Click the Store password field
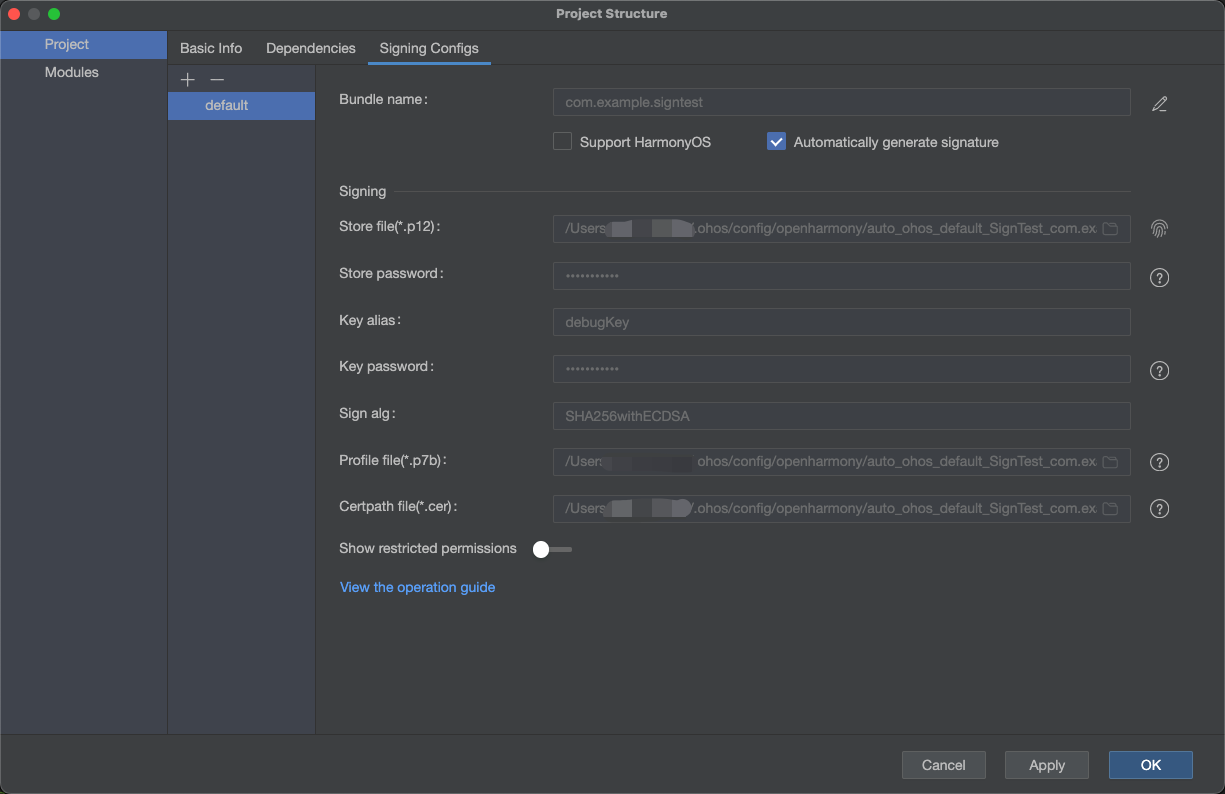The width and height of the screenshot is (1225, 794). pyautogui.click(x=842, y=276)
